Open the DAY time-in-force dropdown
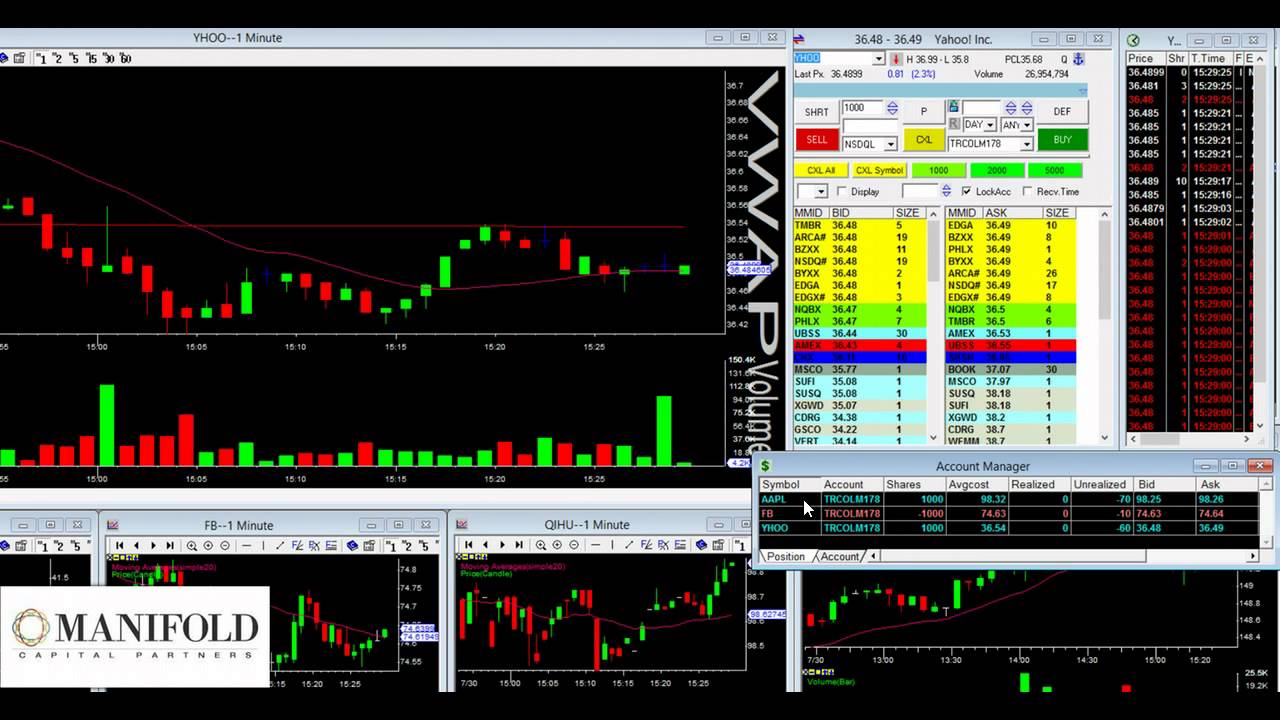1280x720 pixels. [x=990, y=124]
